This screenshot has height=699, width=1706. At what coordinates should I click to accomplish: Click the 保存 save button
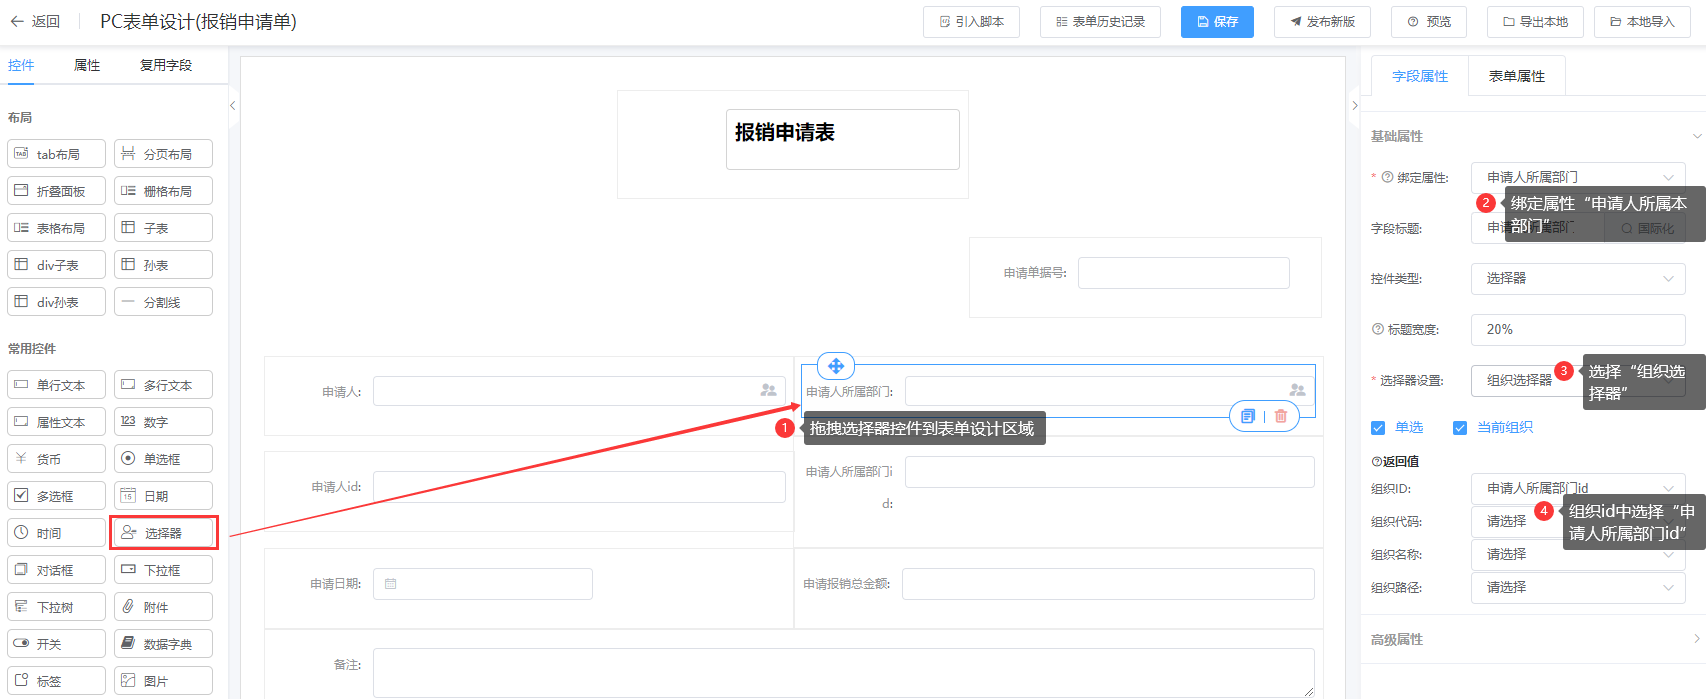[x=1217, y=21]
